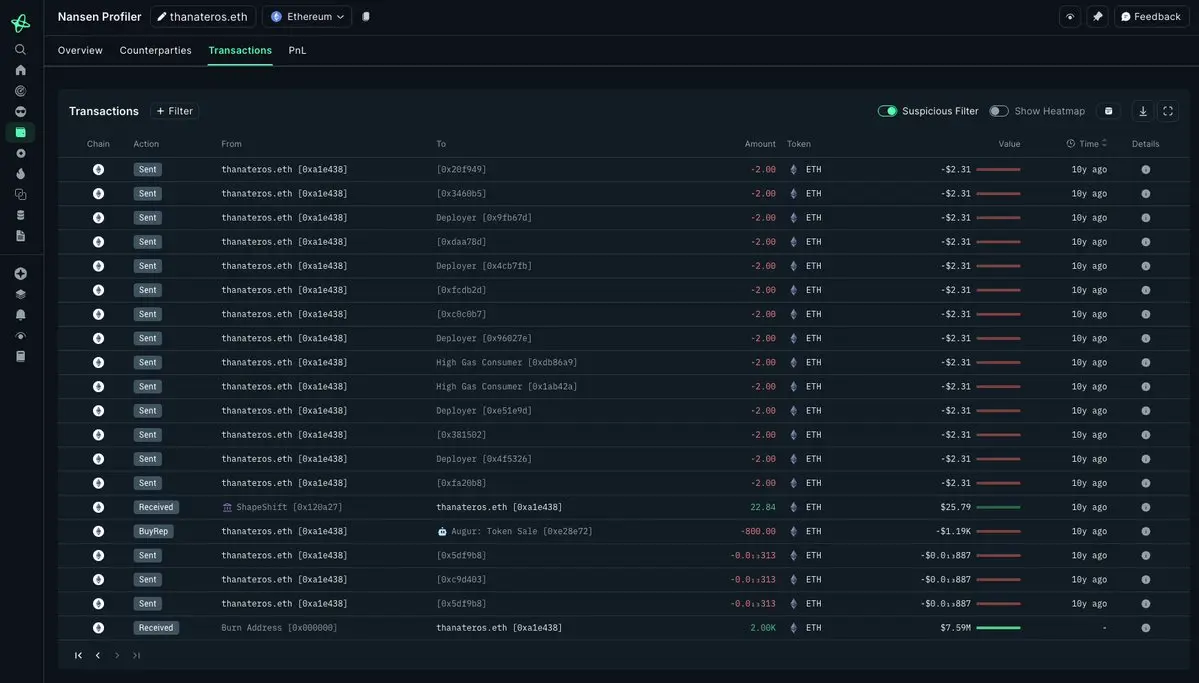Open Deployer [0x4f5326] address
The width and height of the screenshot is (1199, 683).
tap(484, 459)
